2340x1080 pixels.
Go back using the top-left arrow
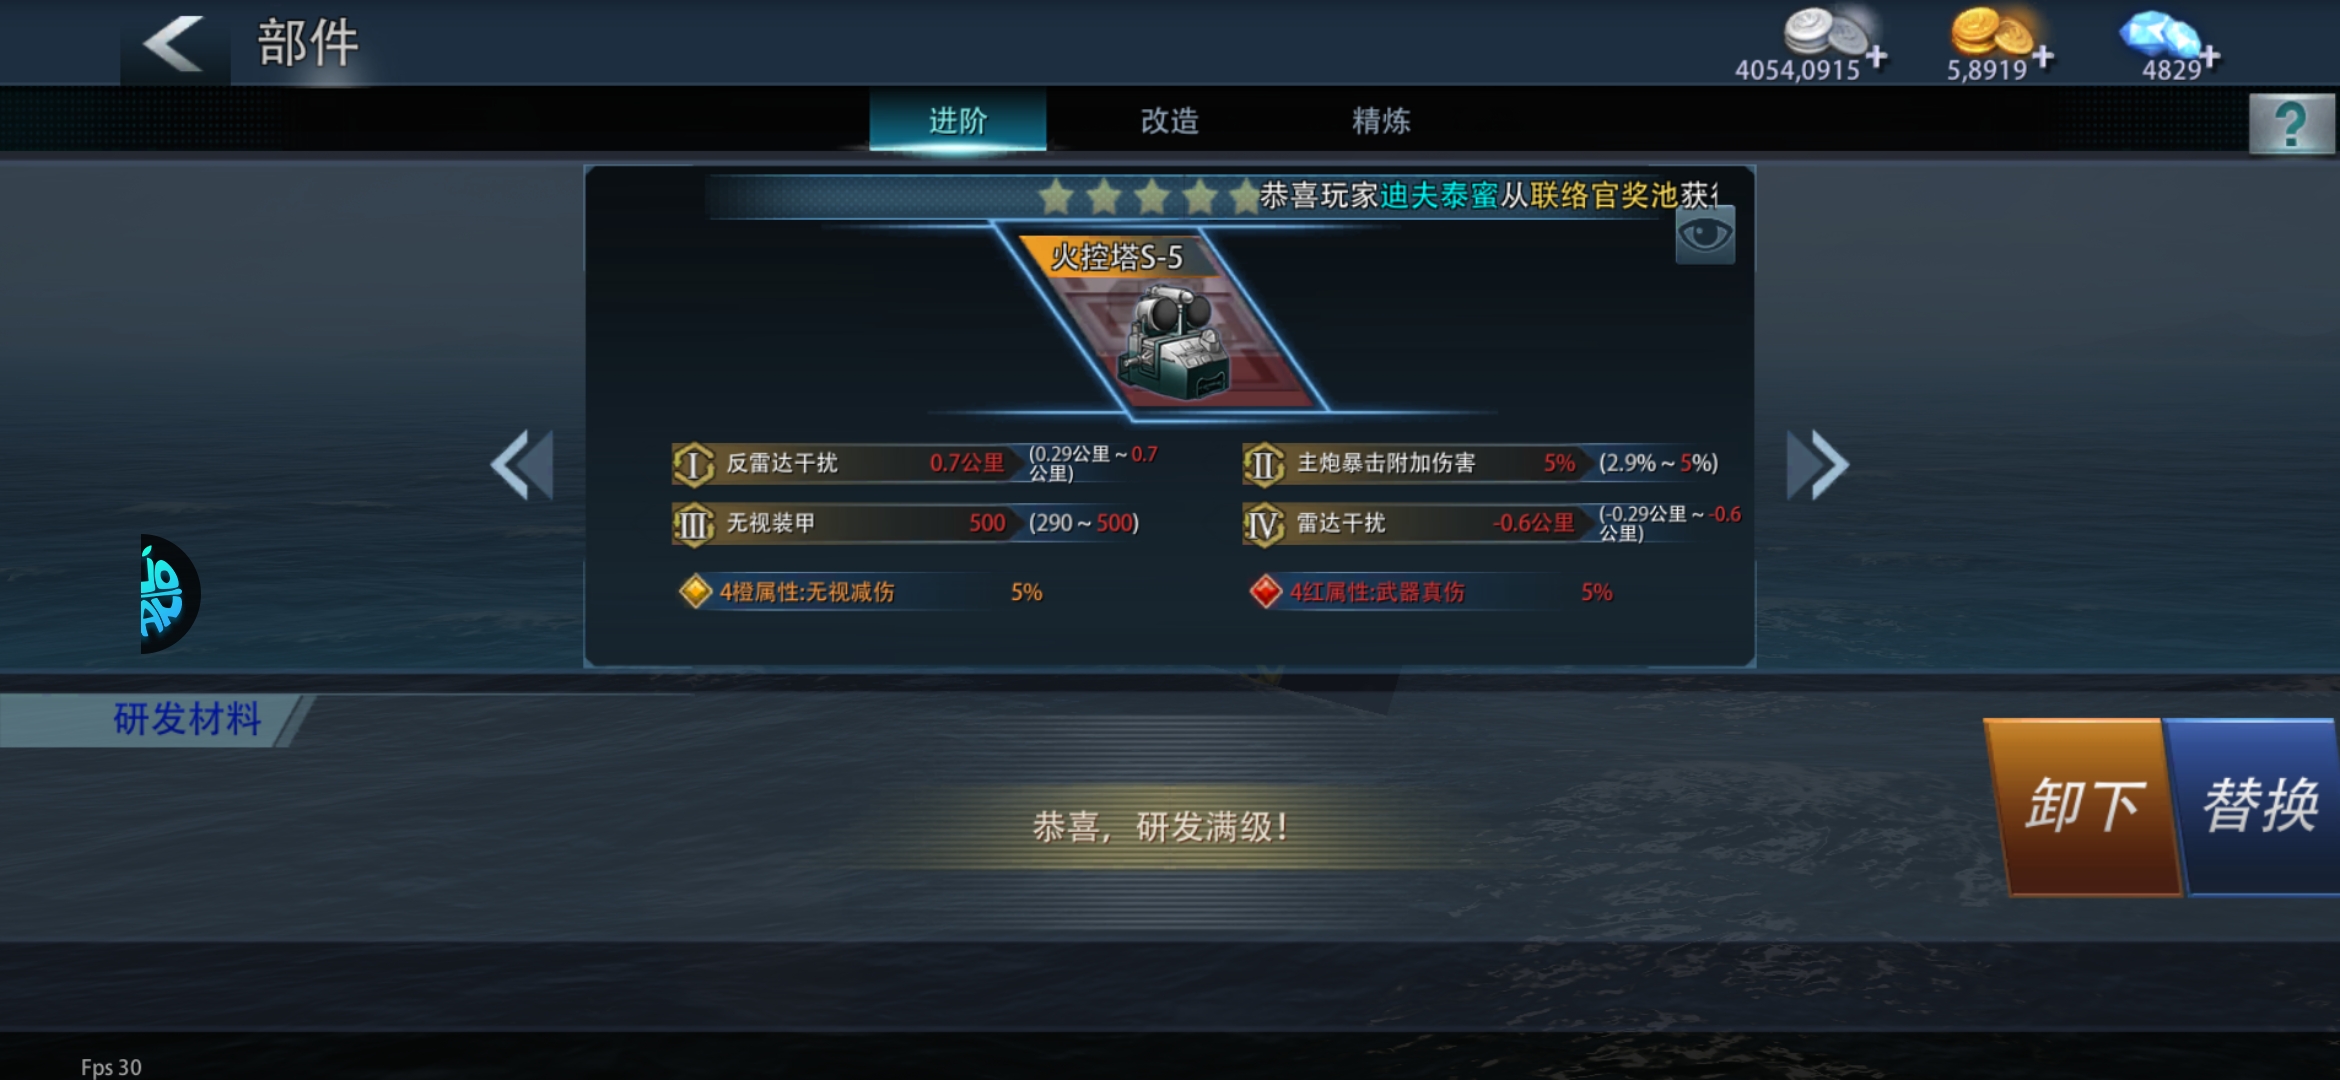pyautogui.click(x=174, y=44)
